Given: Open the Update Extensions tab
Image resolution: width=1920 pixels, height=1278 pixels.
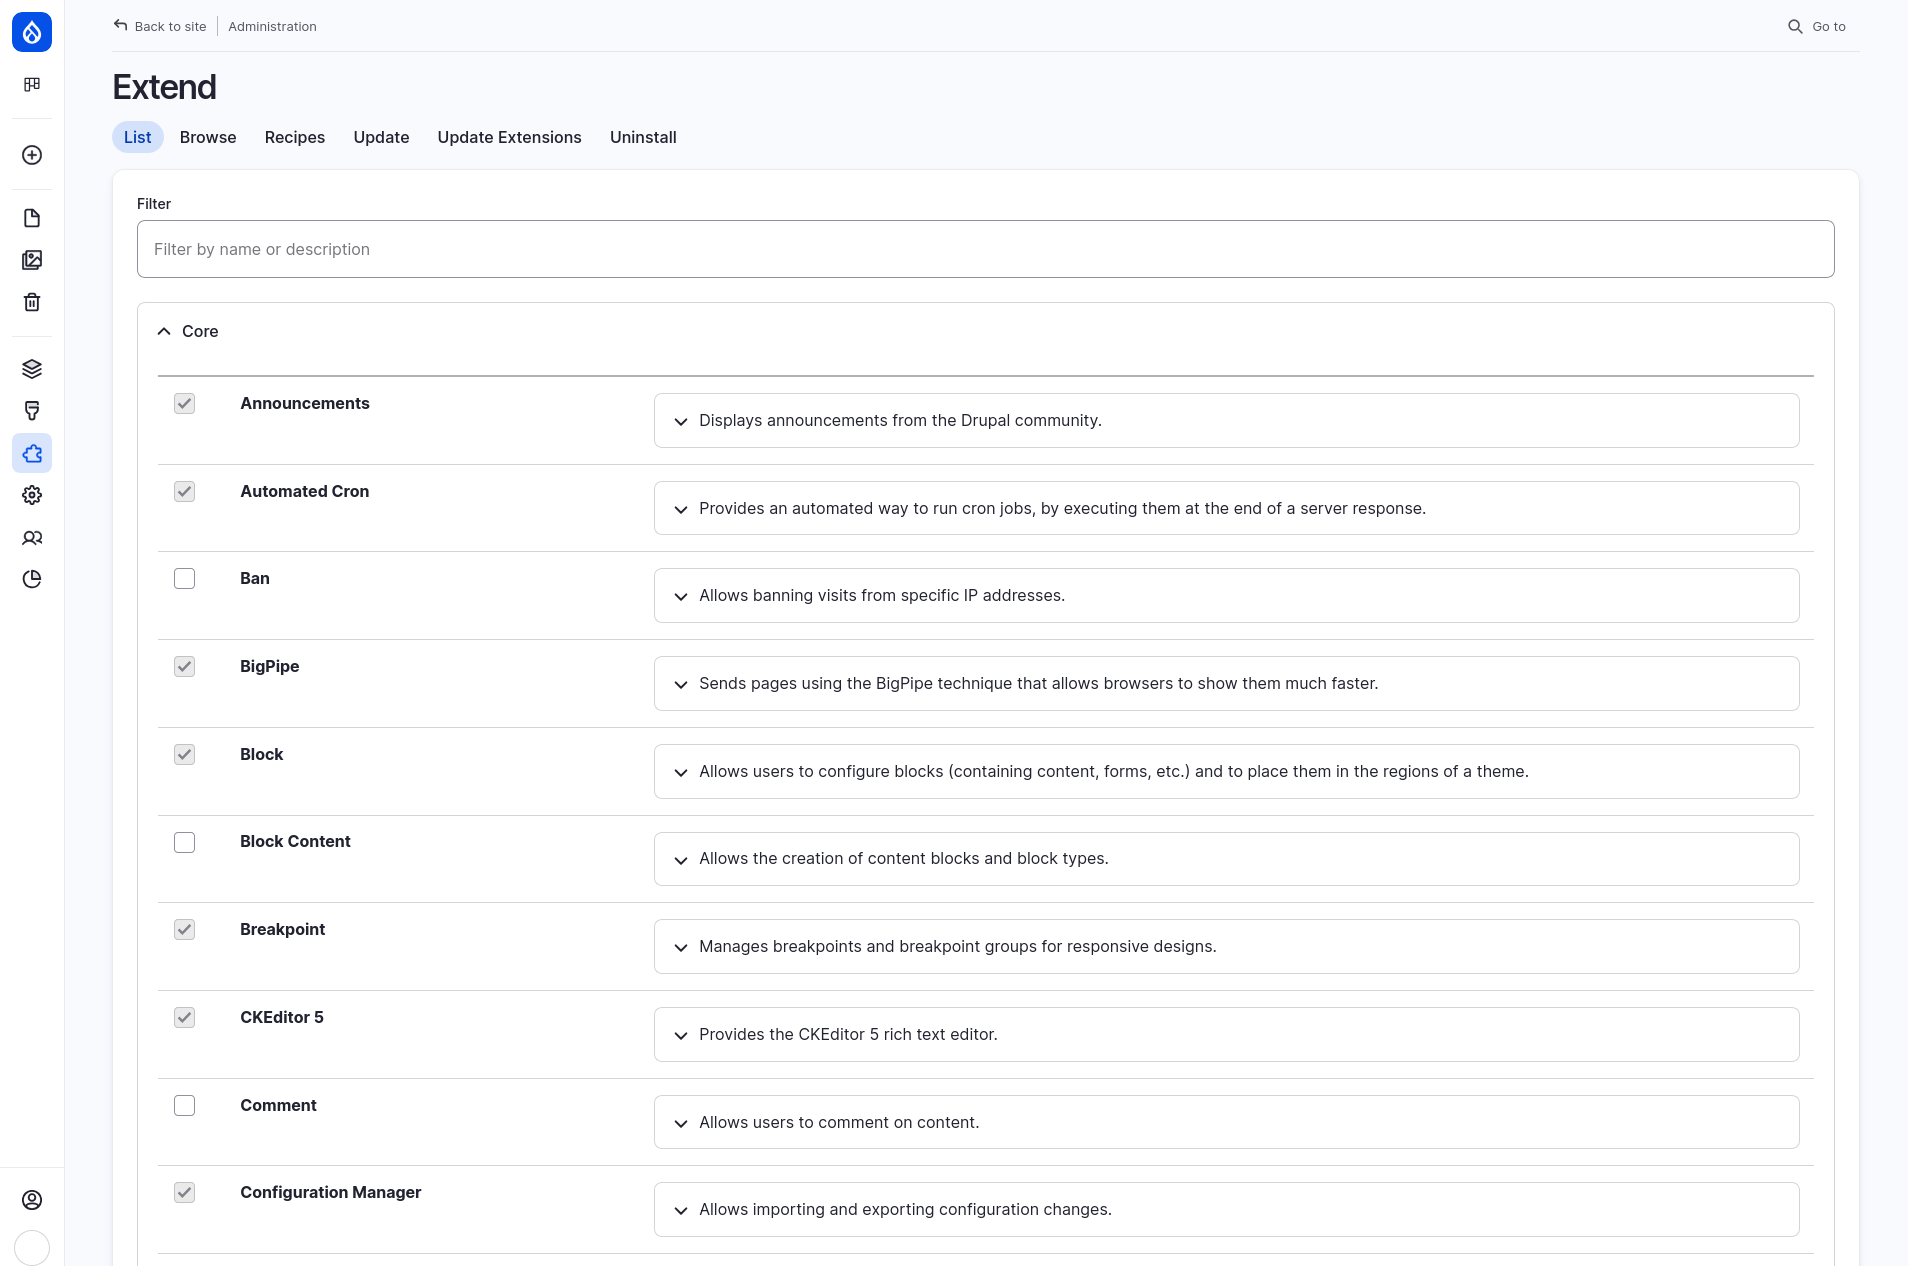Looking at the screenshot, I should coord(509,137).
